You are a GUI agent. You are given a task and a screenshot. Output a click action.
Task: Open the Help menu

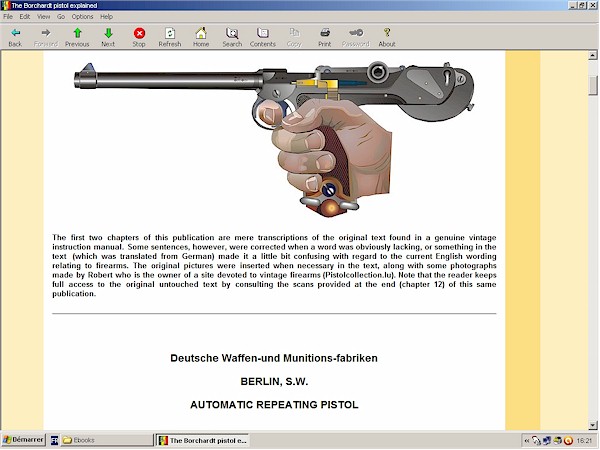coord(106,16)
